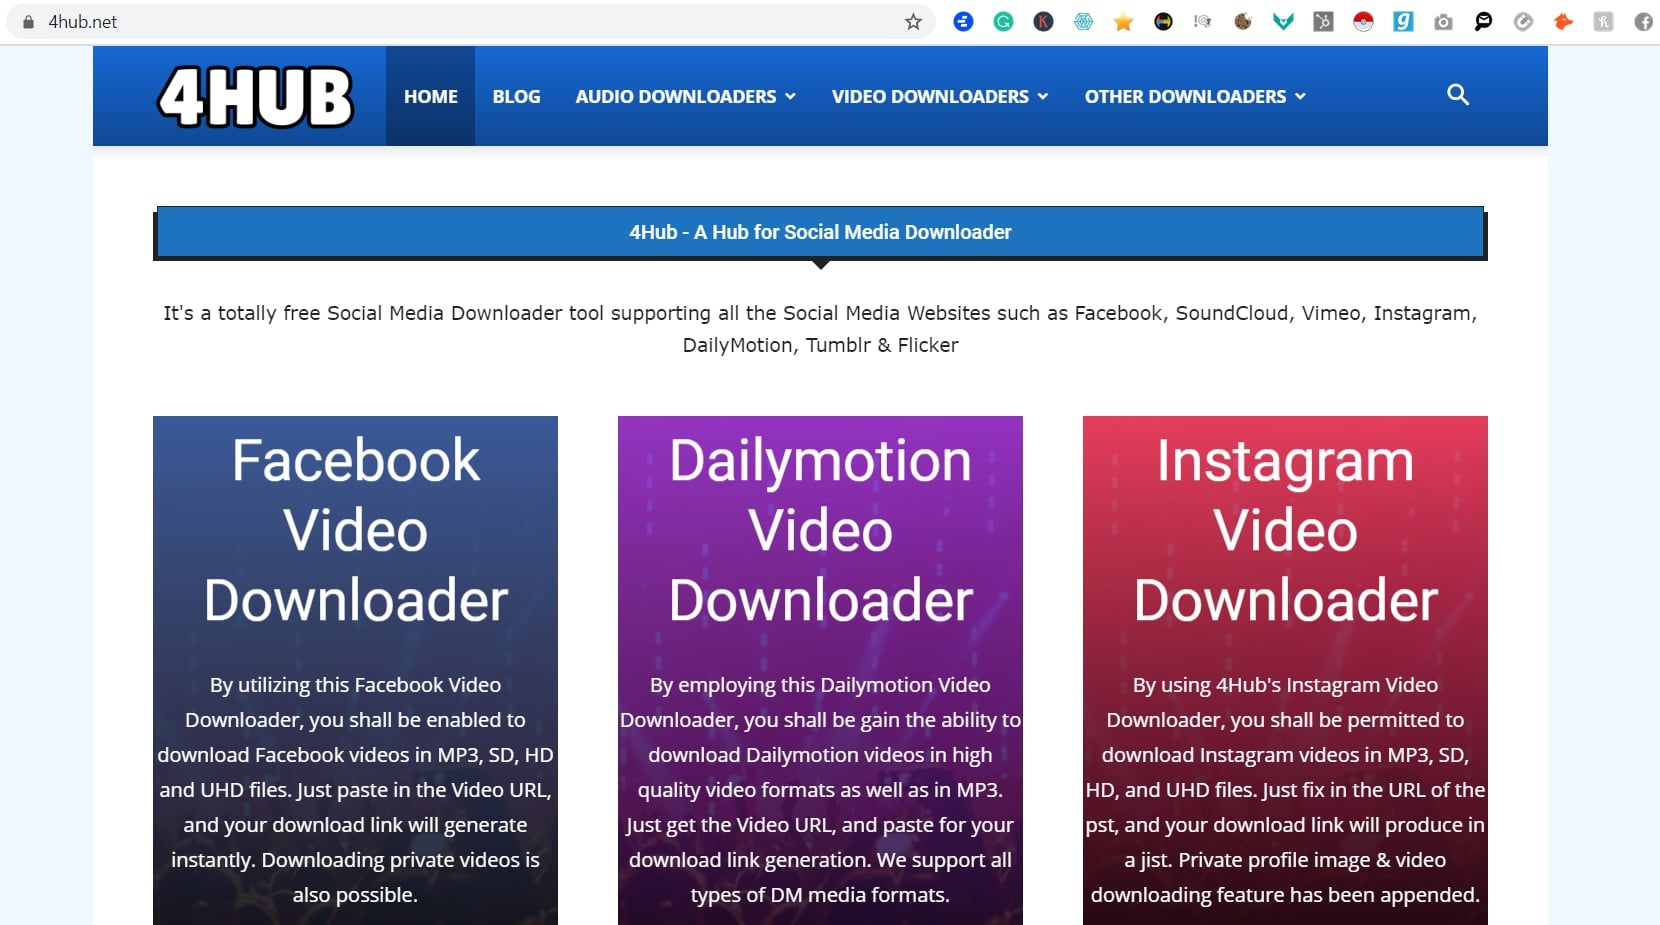
Task: Open the grey Facebook extension icon
Action: [x=1643, y=21]
